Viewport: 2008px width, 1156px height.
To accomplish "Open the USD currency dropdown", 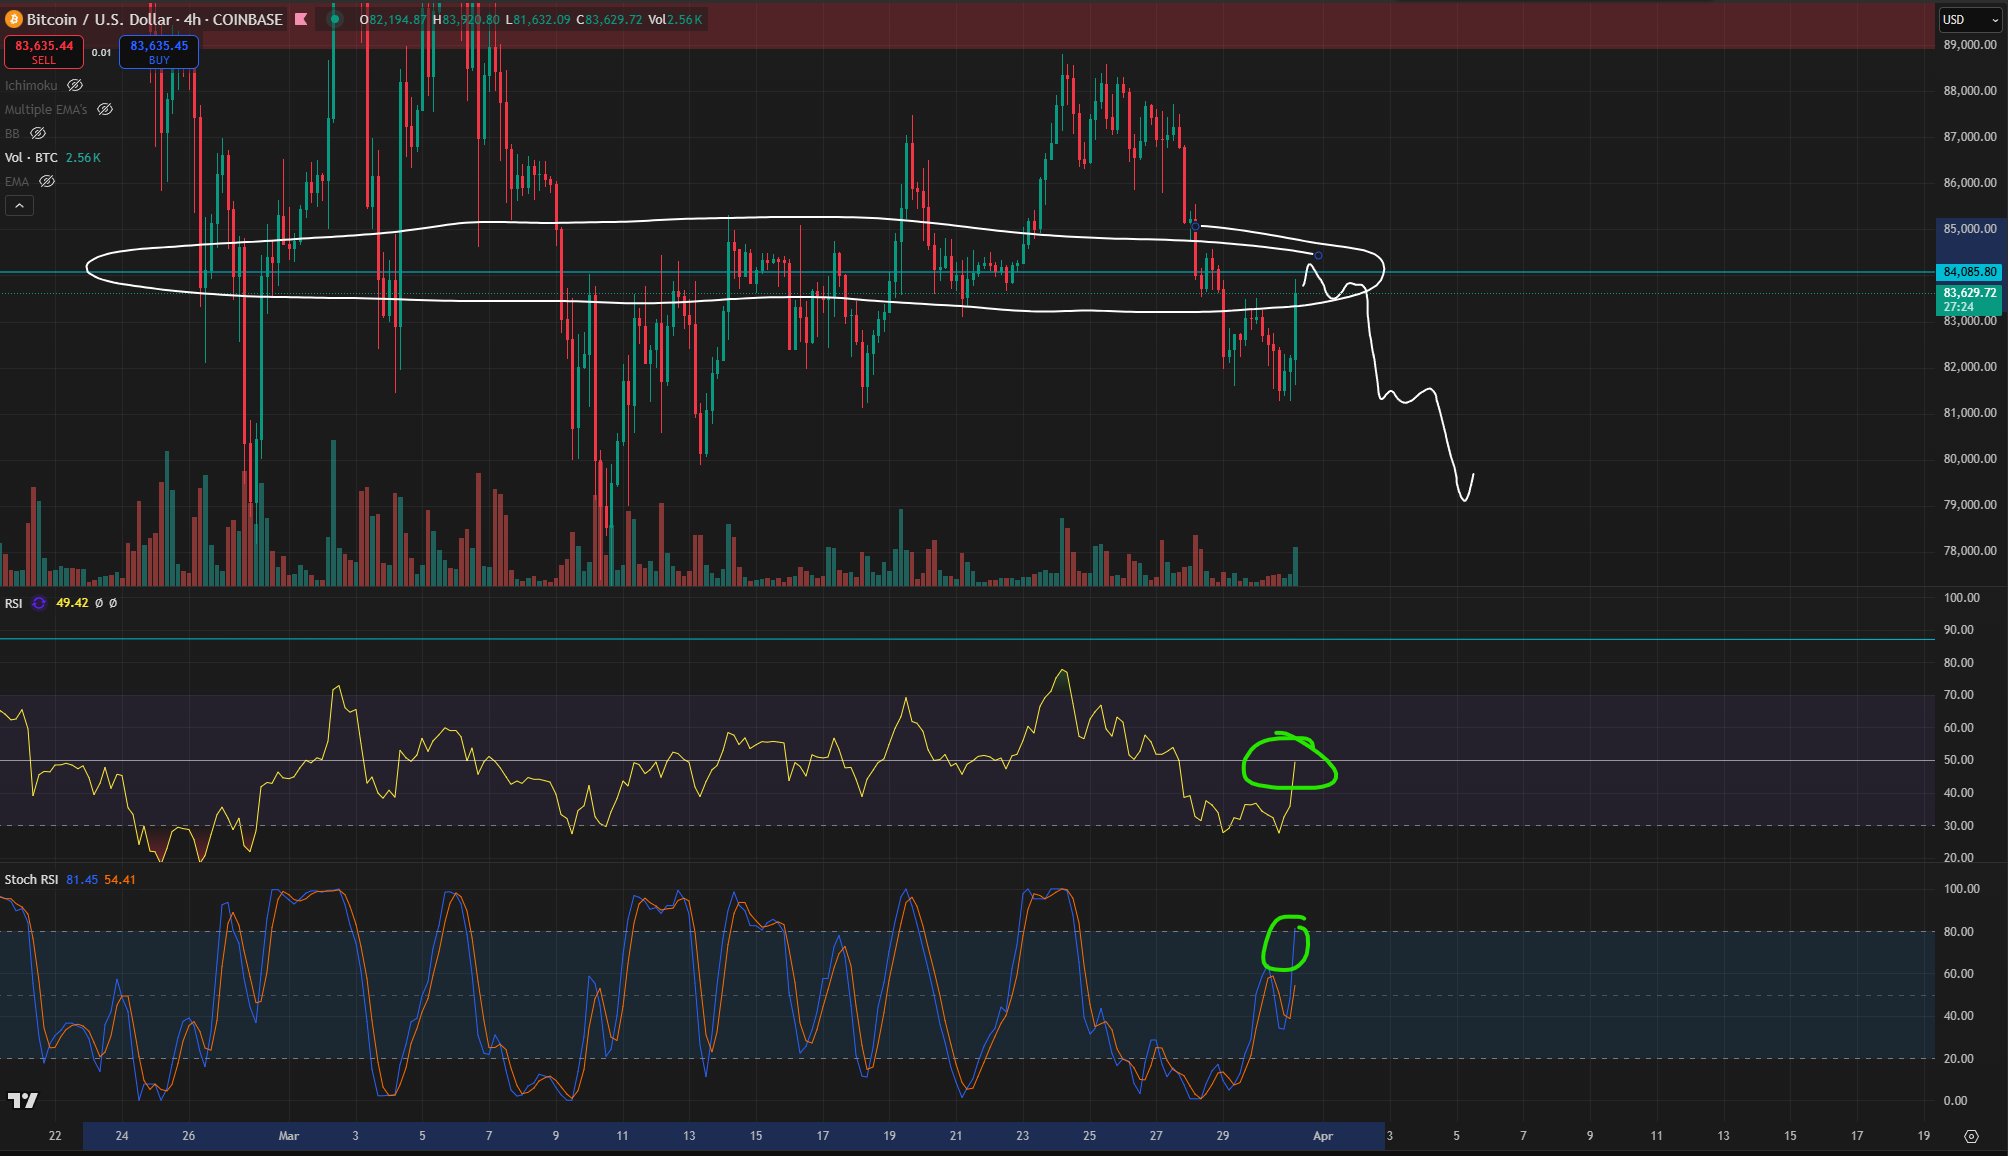I will pos(1970,19).
